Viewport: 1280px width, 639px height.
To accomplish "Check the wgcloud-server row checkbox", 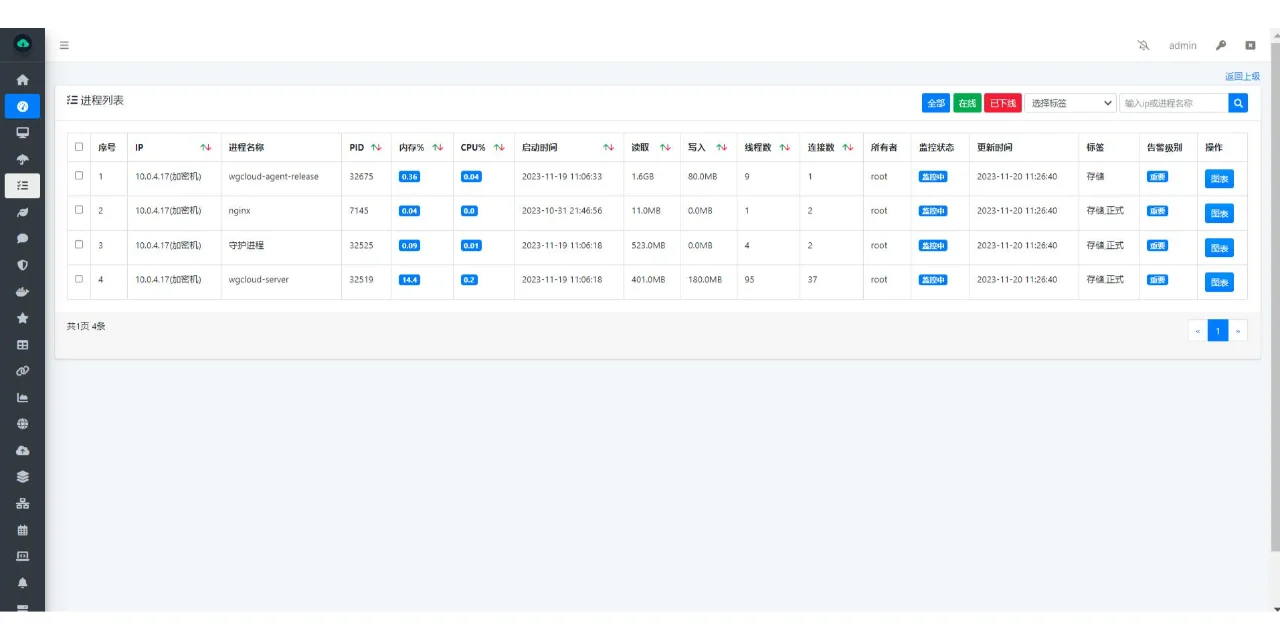I will pos(79,279).
